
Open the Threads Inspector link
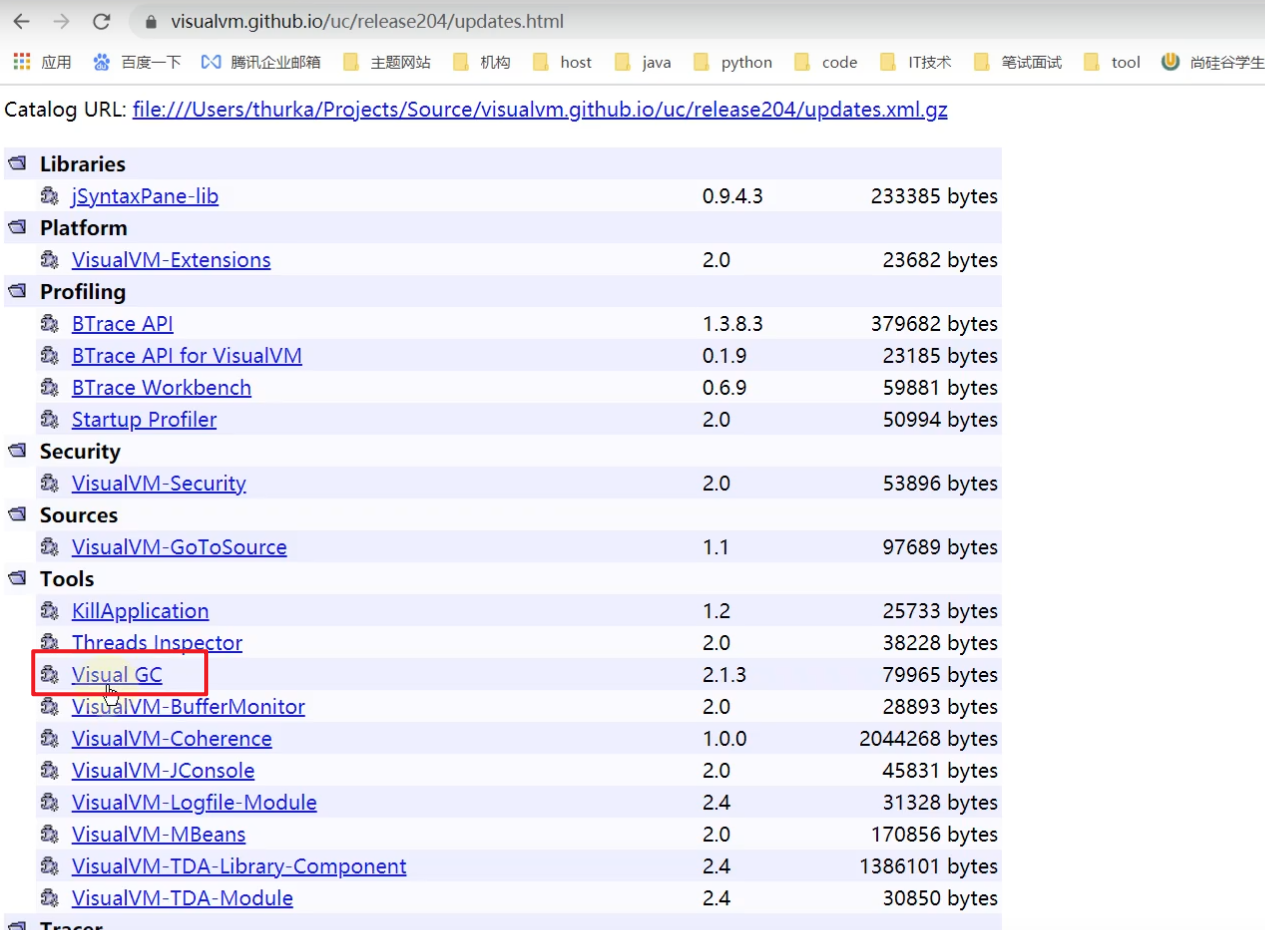coord(157,643)
